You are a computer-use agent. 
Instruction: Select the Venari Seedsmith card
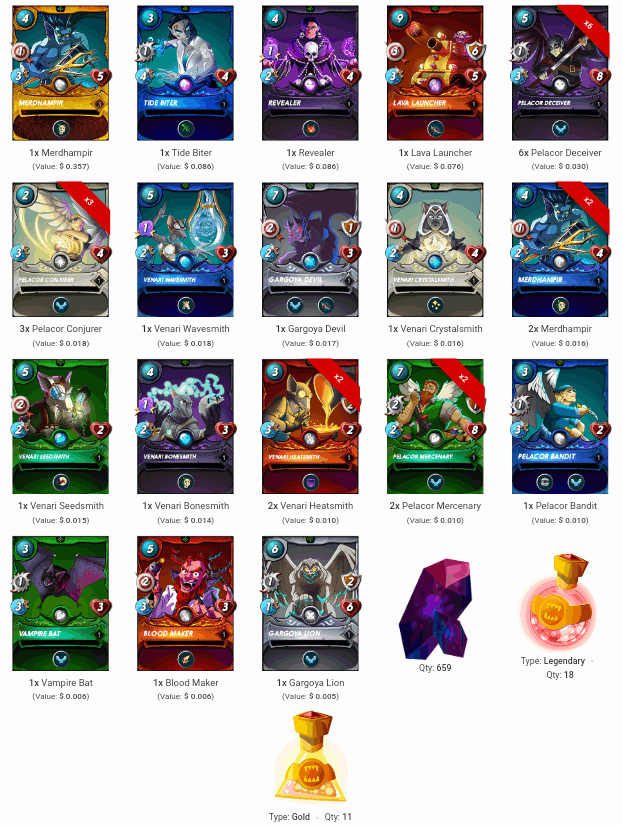pyautogui.click(x=61, y=427)
